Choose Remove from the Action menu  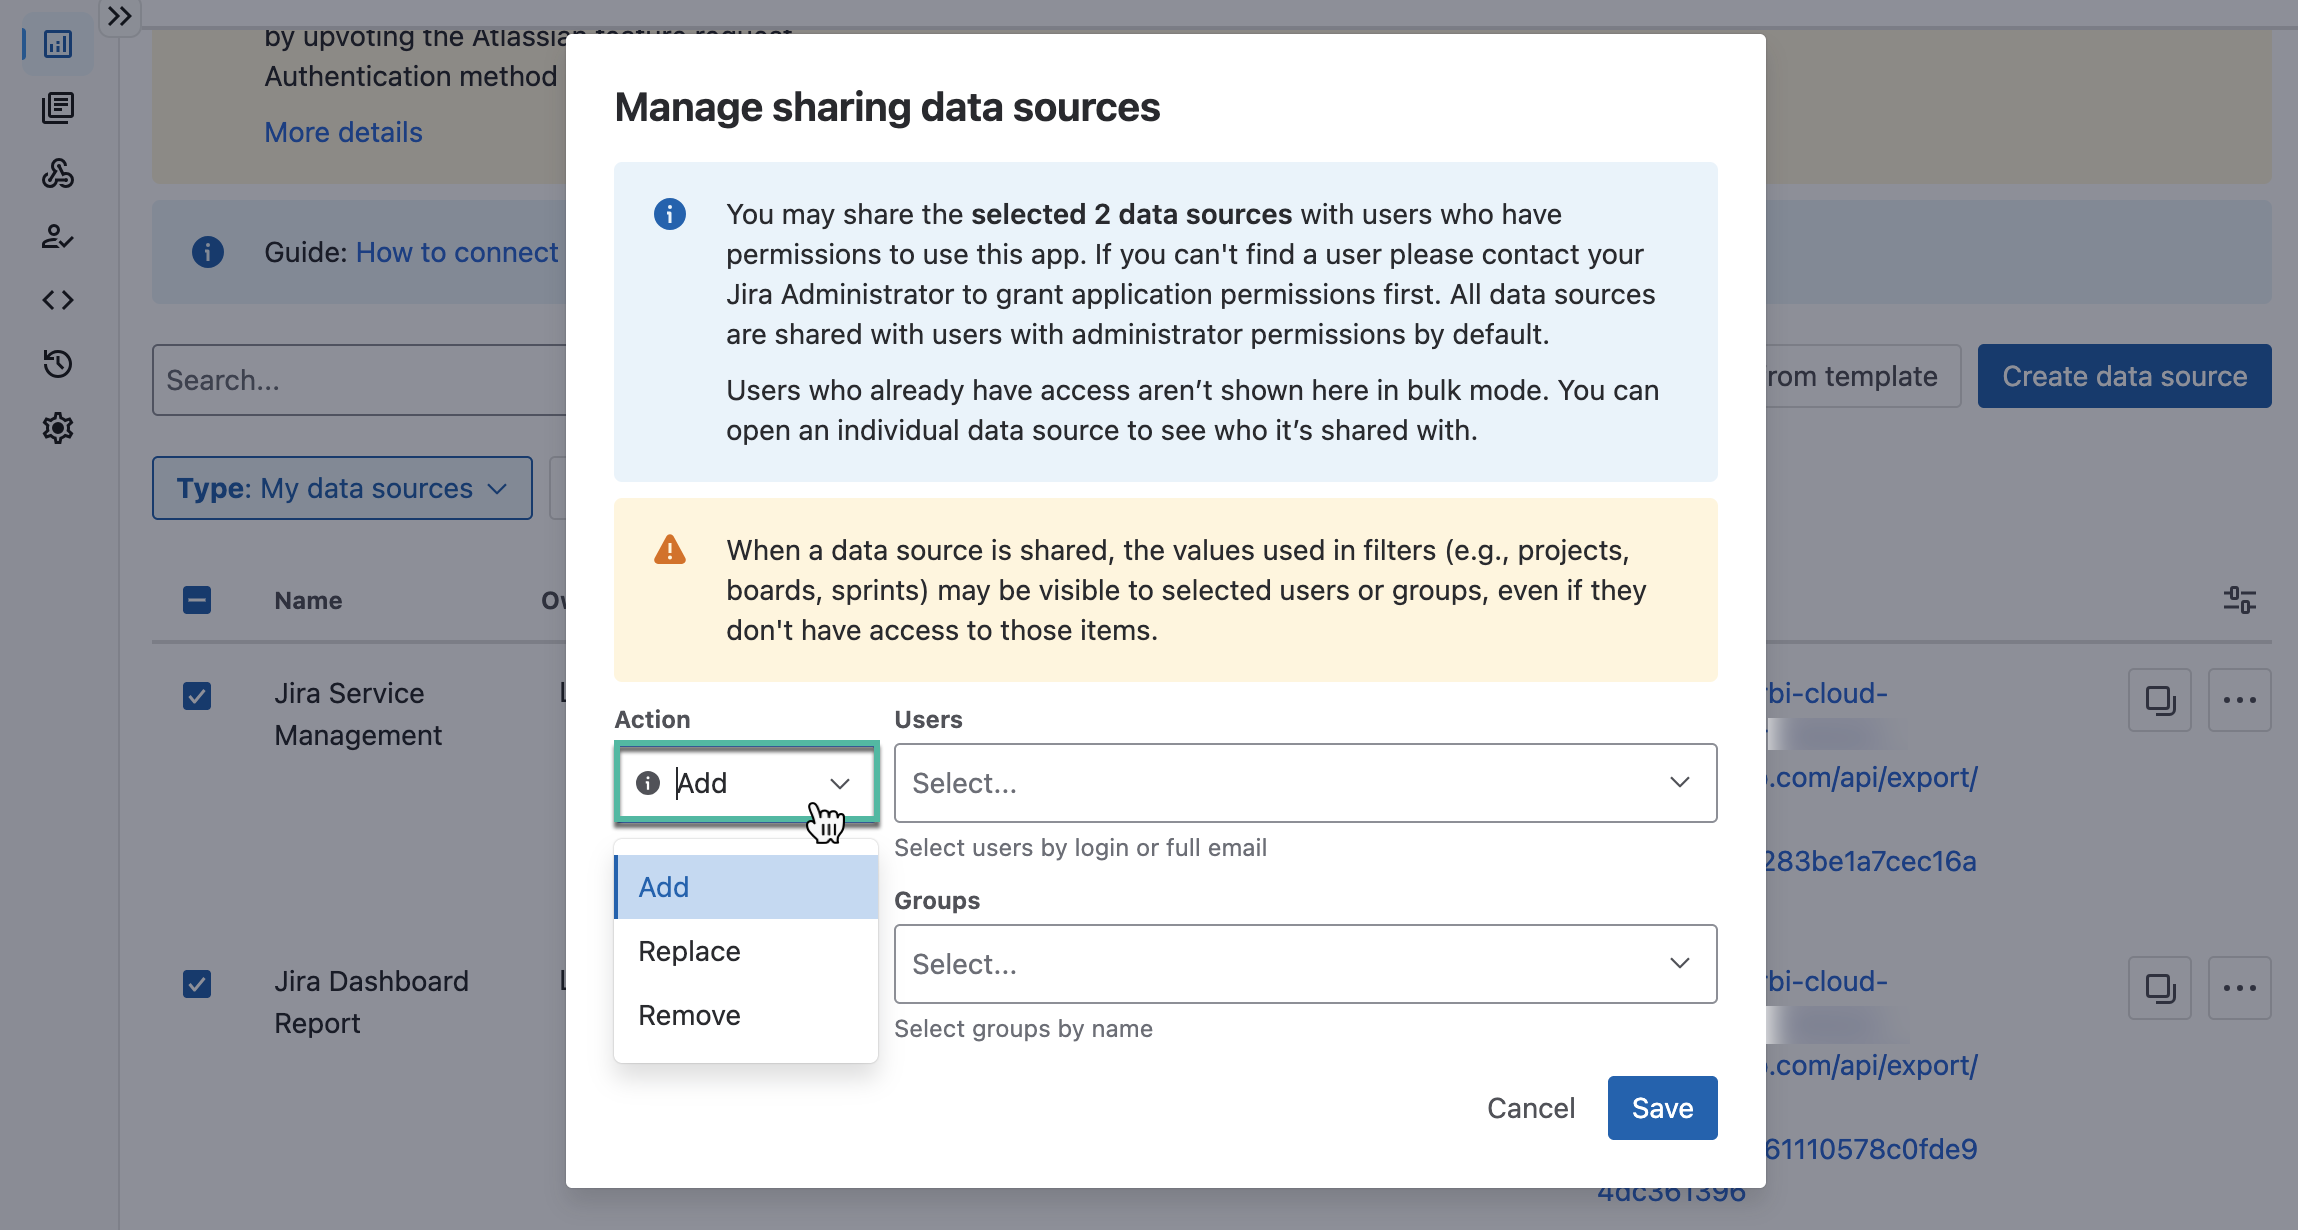tap(690, 1015)
